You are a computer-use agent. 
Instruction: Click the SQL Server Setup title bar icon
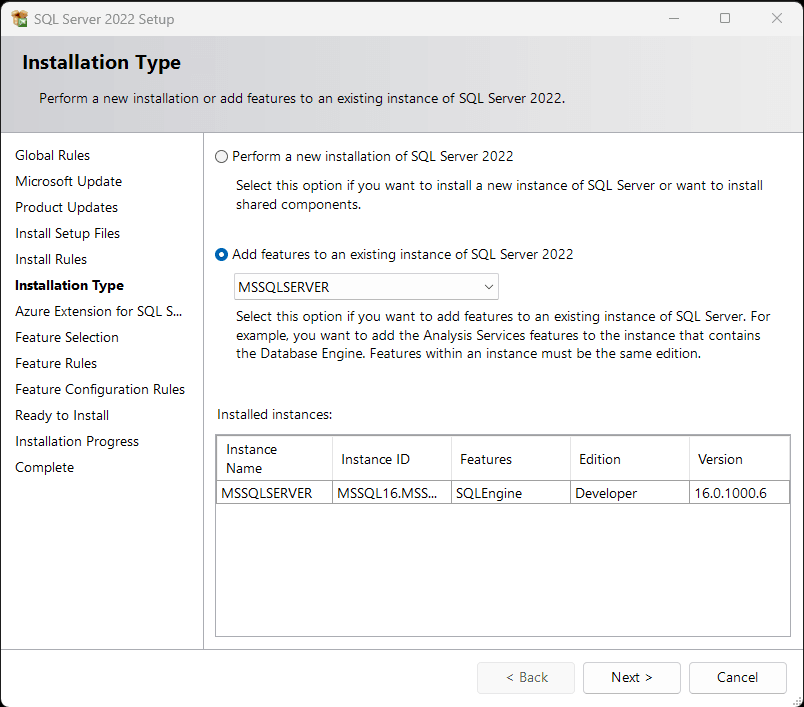(19, 19)
